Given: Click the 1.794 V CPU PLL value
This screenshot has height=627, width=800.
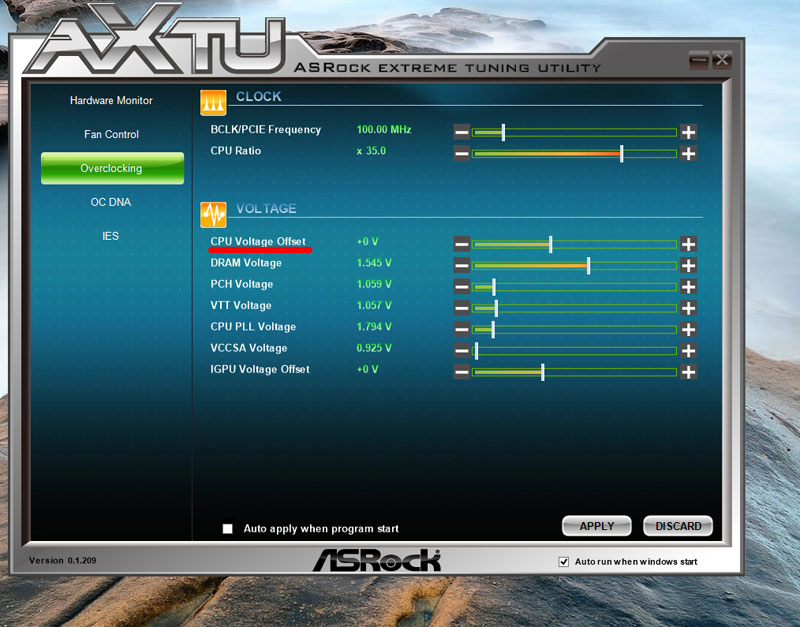Looking at the screenshot, I should (374, 327).
